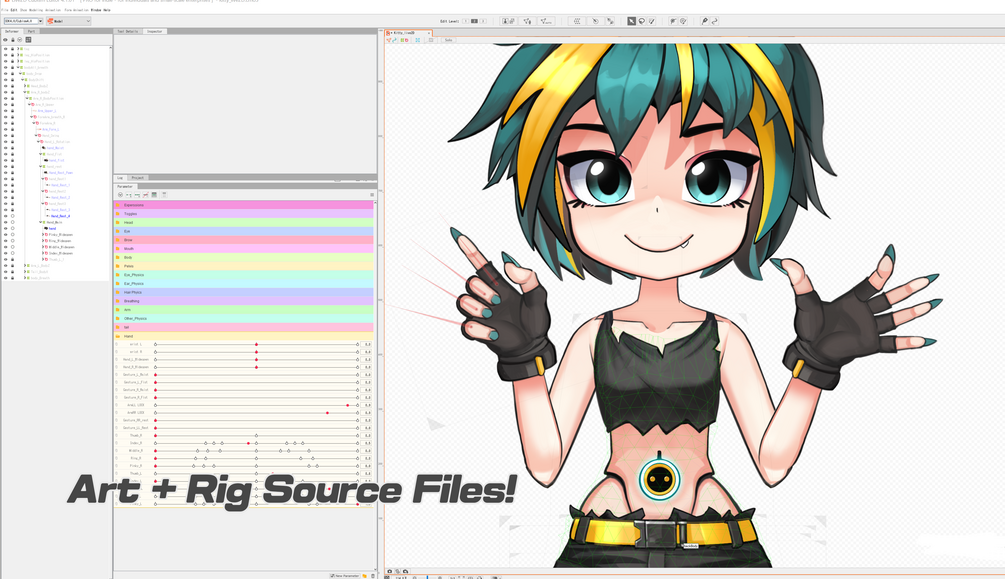This screenshot has height=579, width=1005.
Task: Open the Cubism version combo box dropdown
Action: pos(40,21)
